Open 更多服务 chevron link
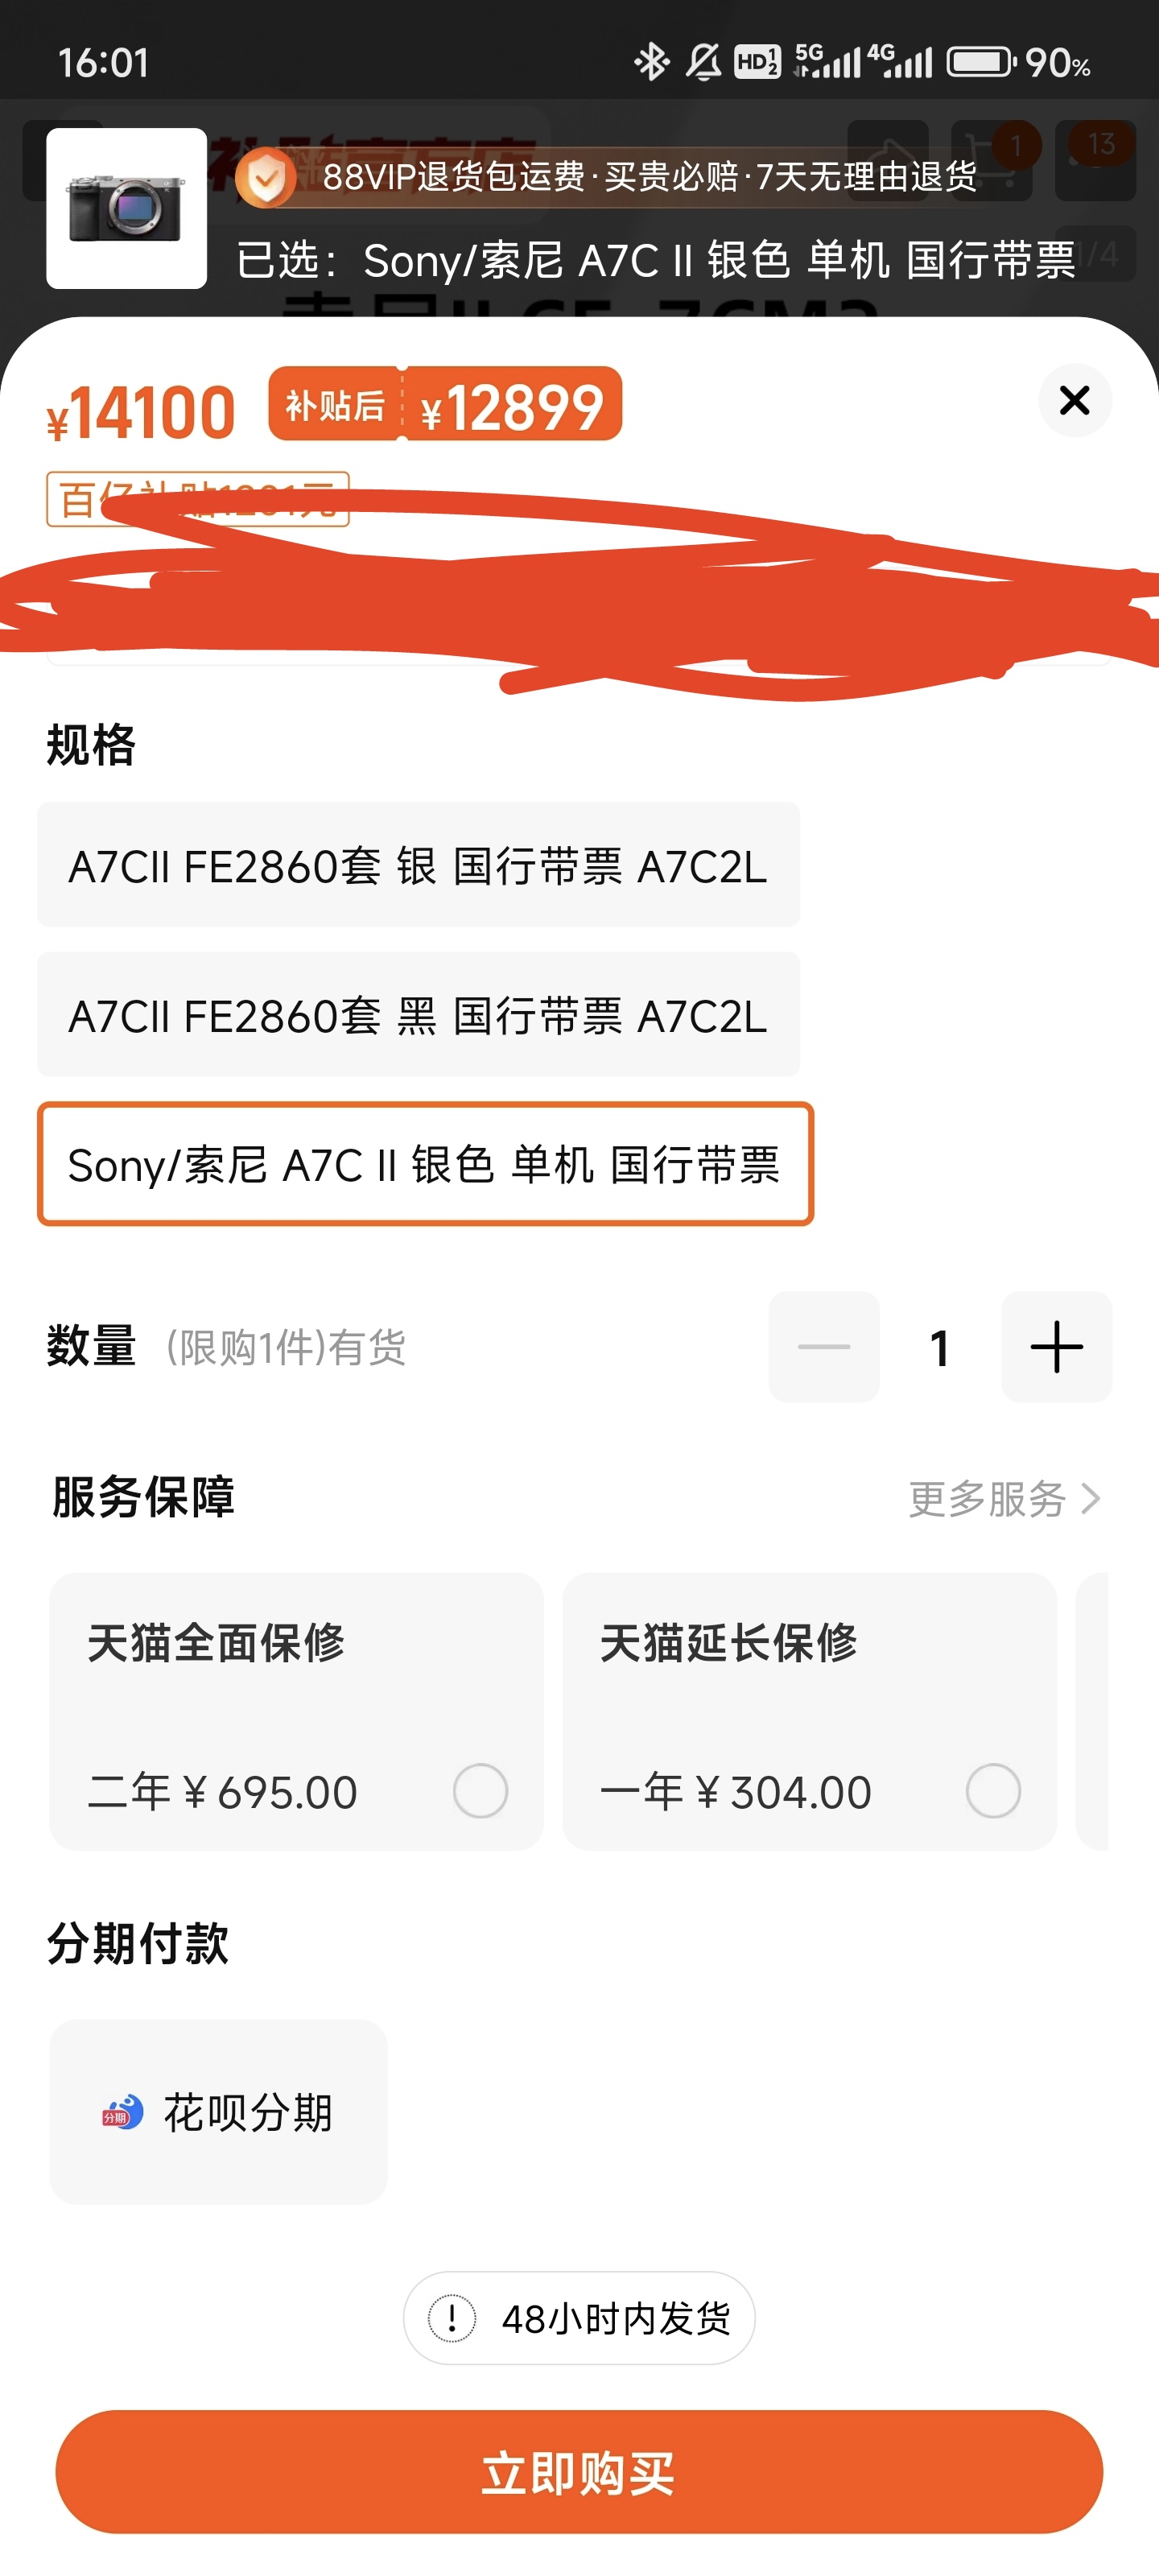The image size is (1159, 2576). tap(1003, 1499)
